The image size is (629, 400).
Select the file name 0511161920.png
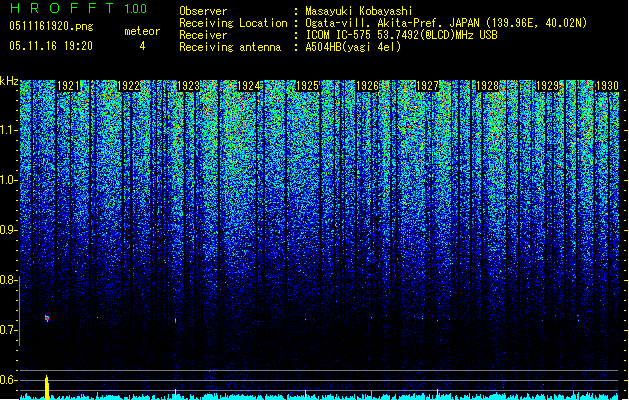tap(51, 26)
